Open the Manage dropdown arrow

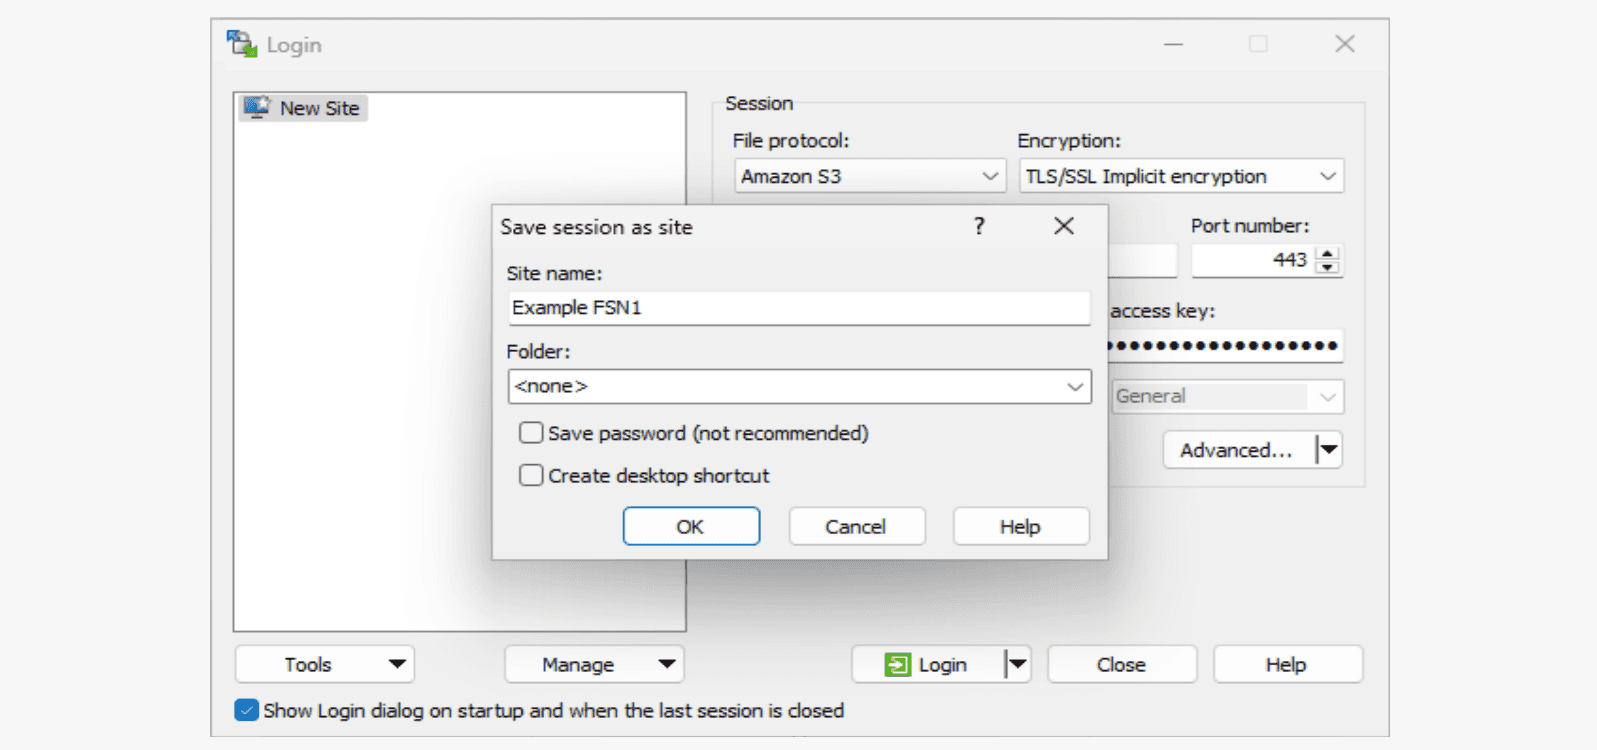[666, 663]
